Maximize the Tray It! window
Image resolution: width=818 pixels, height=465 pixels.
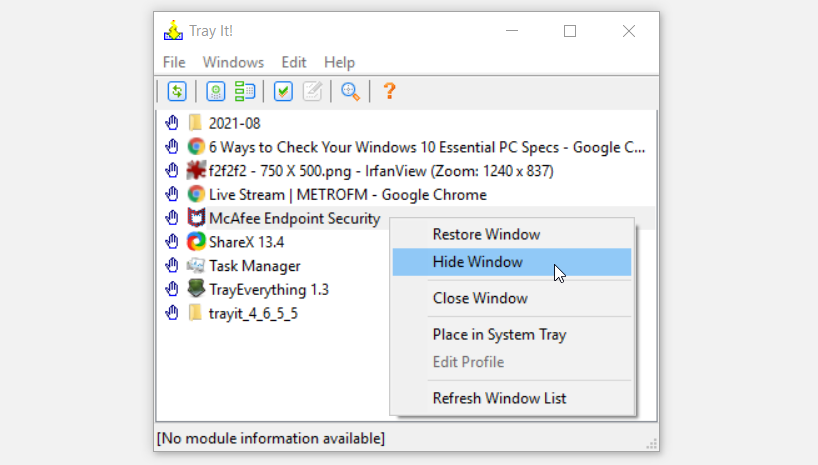570,31
